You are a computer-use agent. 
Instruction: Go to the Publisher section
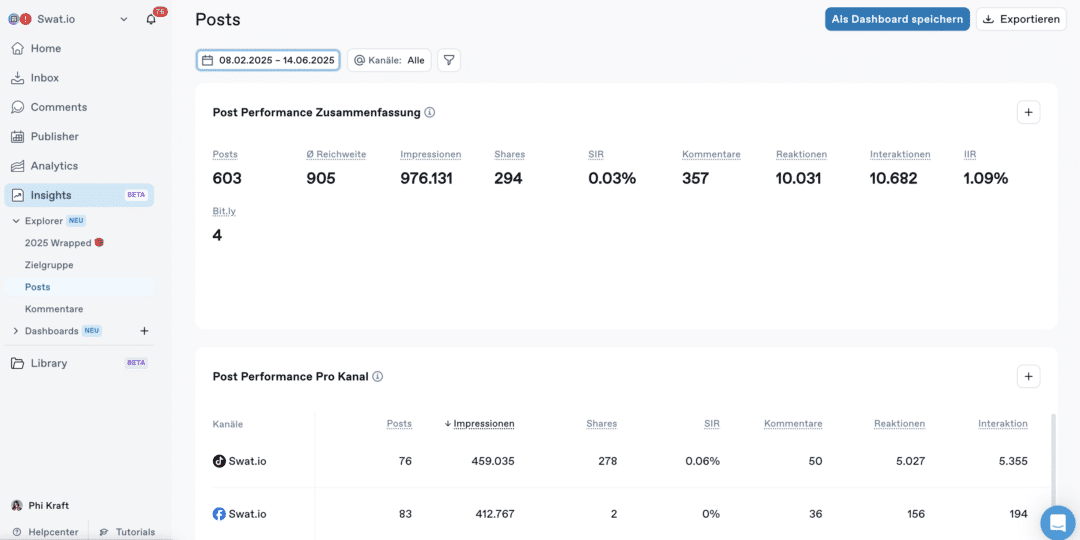coord(54,136)
